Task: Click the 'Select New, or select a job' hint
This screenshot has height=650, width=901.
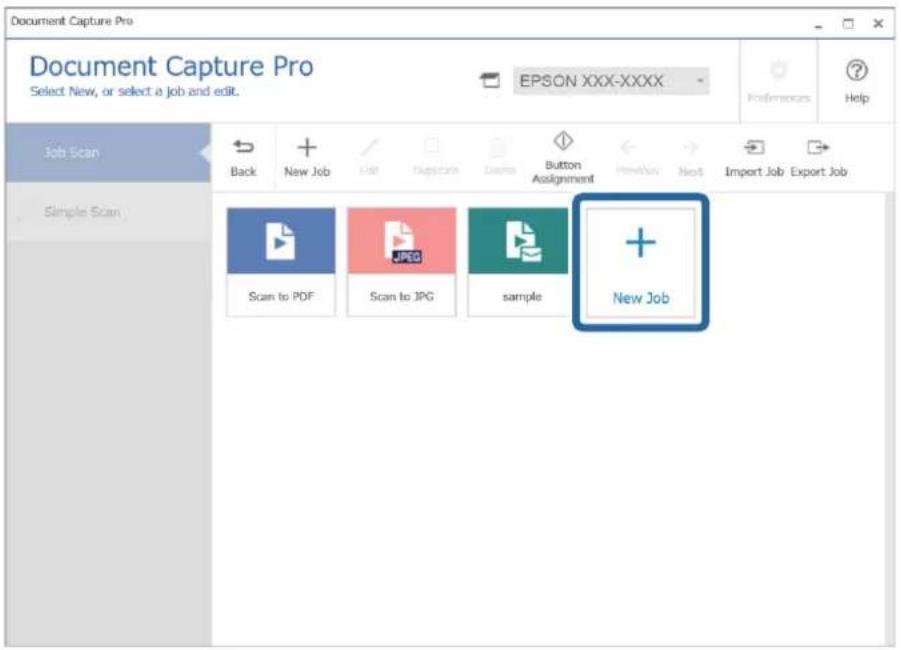Action: pos(134,91)
